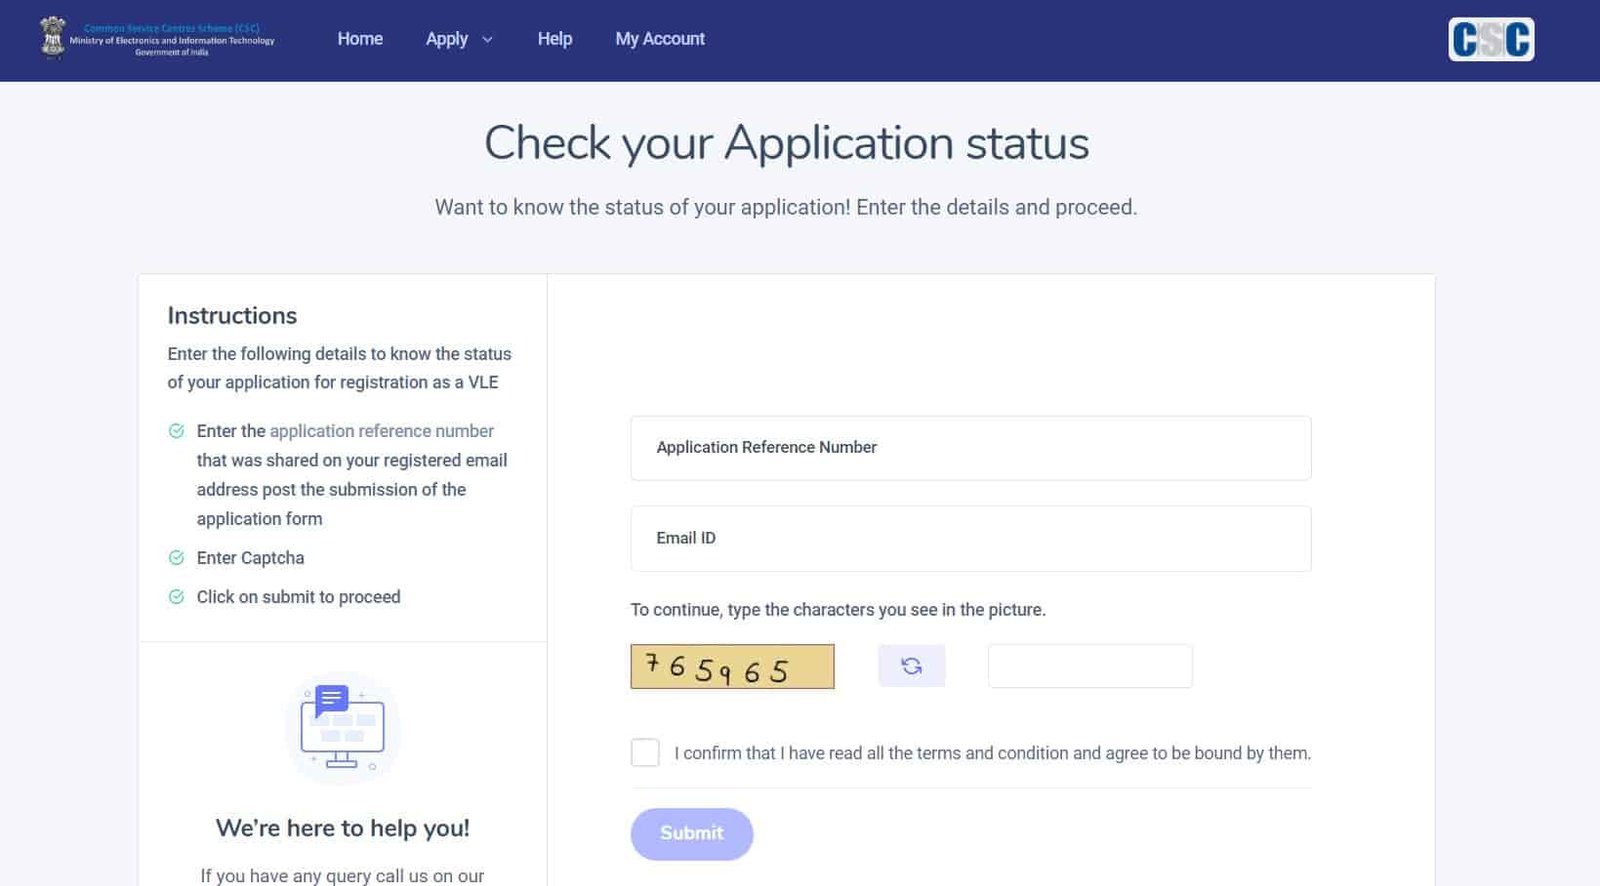Click checkmark icon beside application reference instruction

tap(177, 431)
